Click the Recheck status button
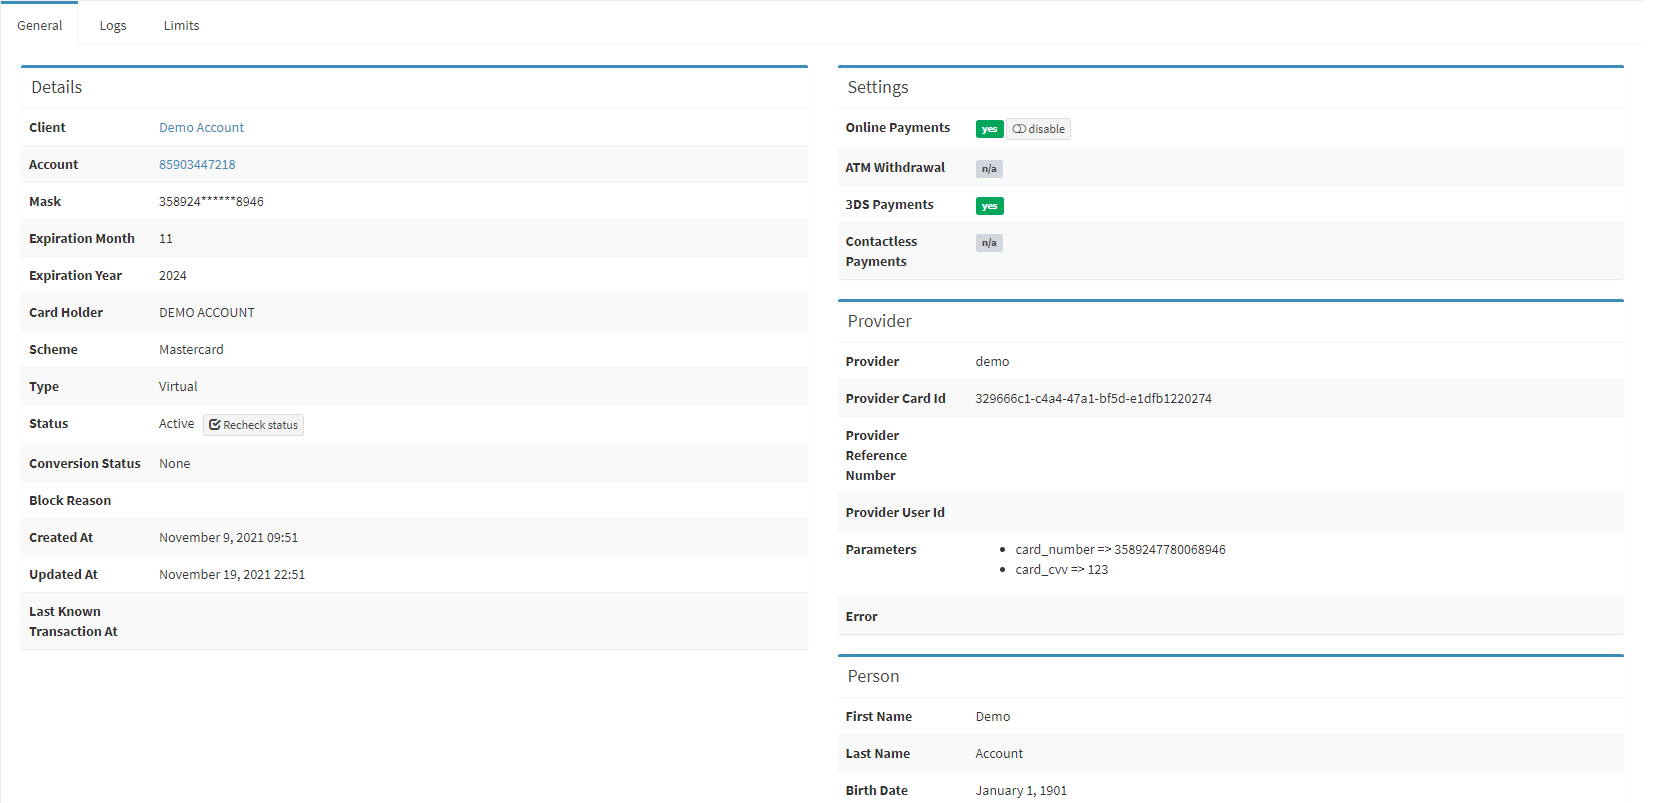The height and width of the screenshot is (803, 1659). [253, 425]
